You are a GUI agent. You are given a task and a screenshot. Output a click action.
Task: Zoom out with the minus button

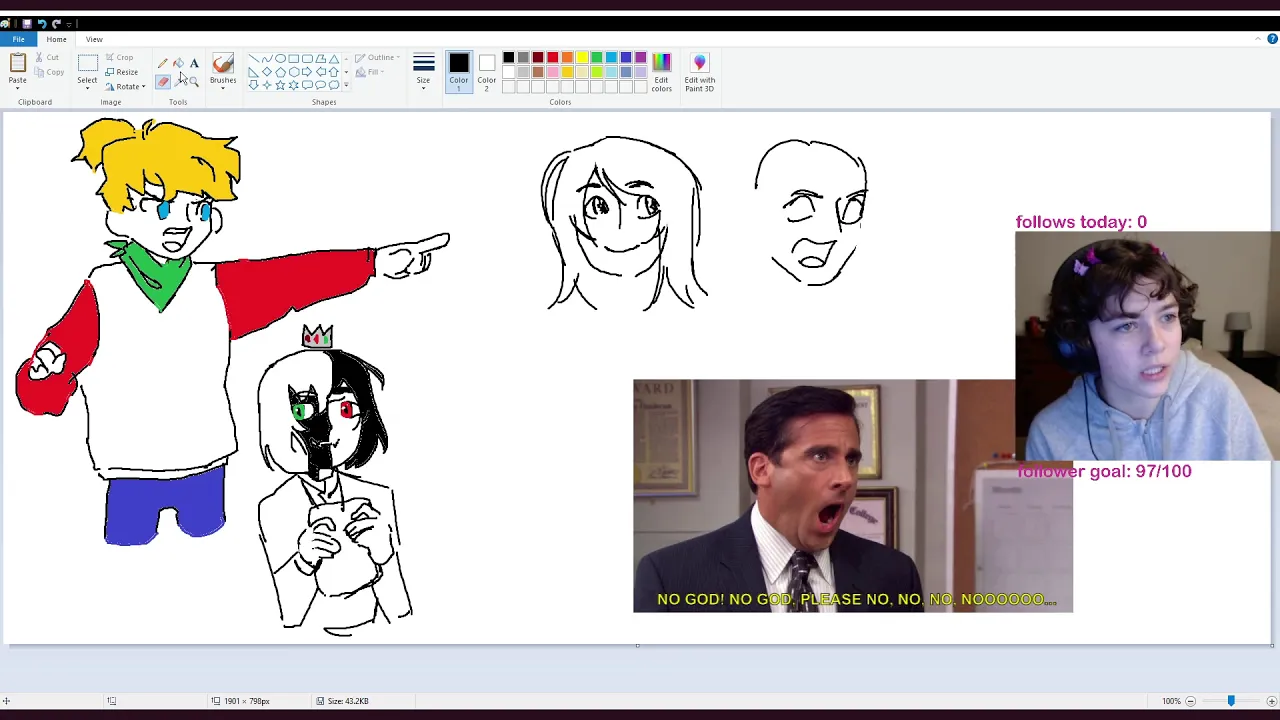tap(1190, 701)
